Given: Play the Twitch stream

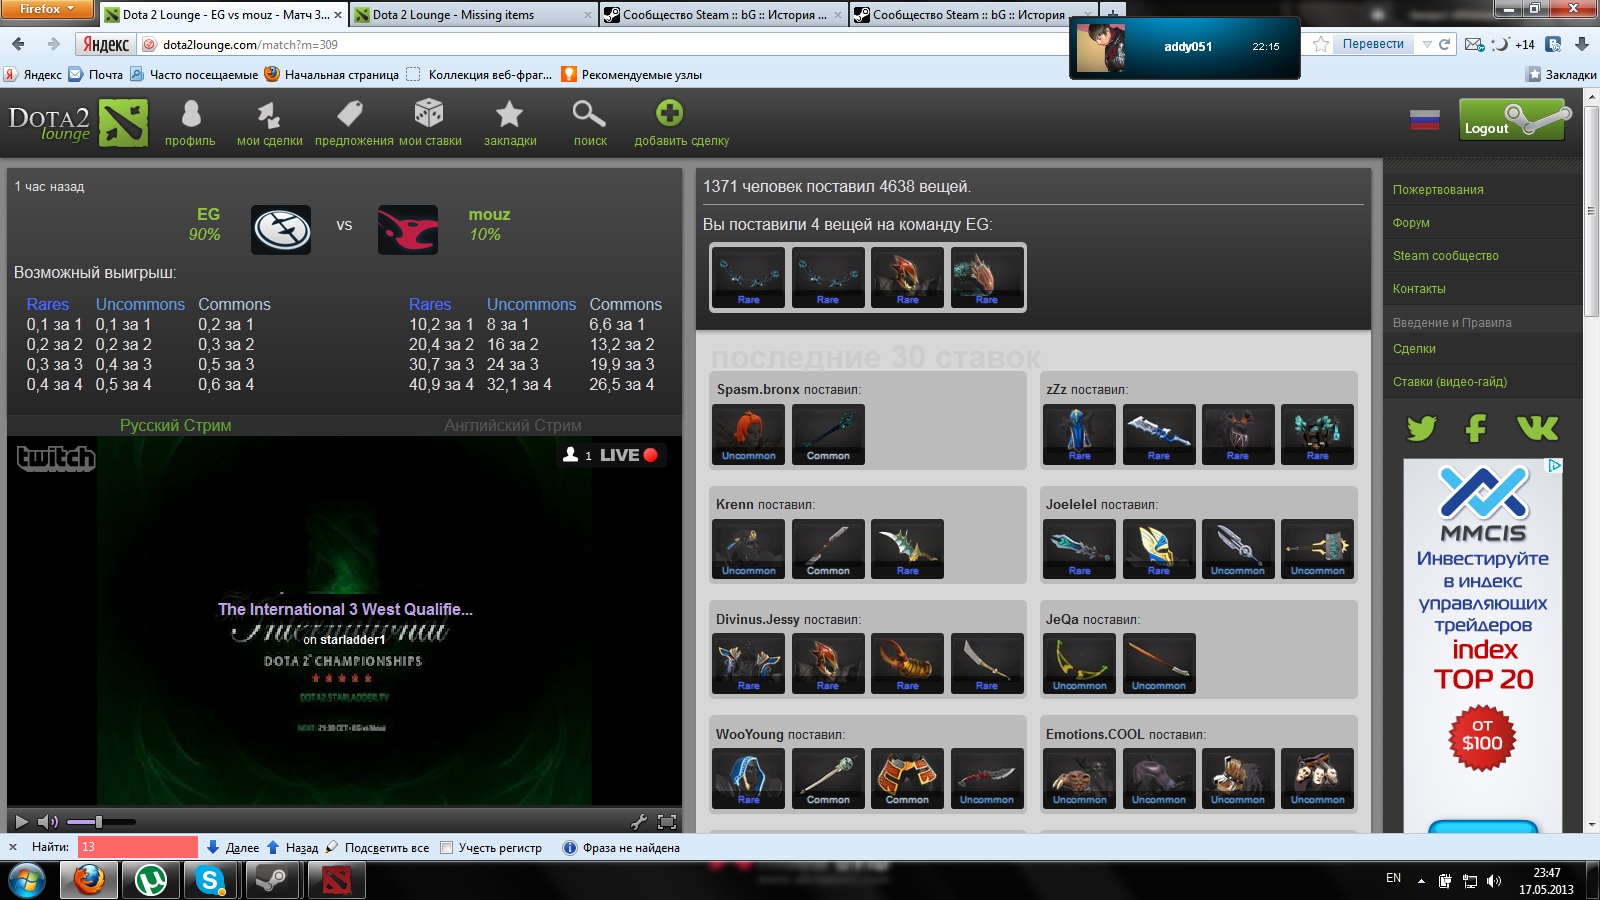Looking at the screenshot, I should [21, 822].
